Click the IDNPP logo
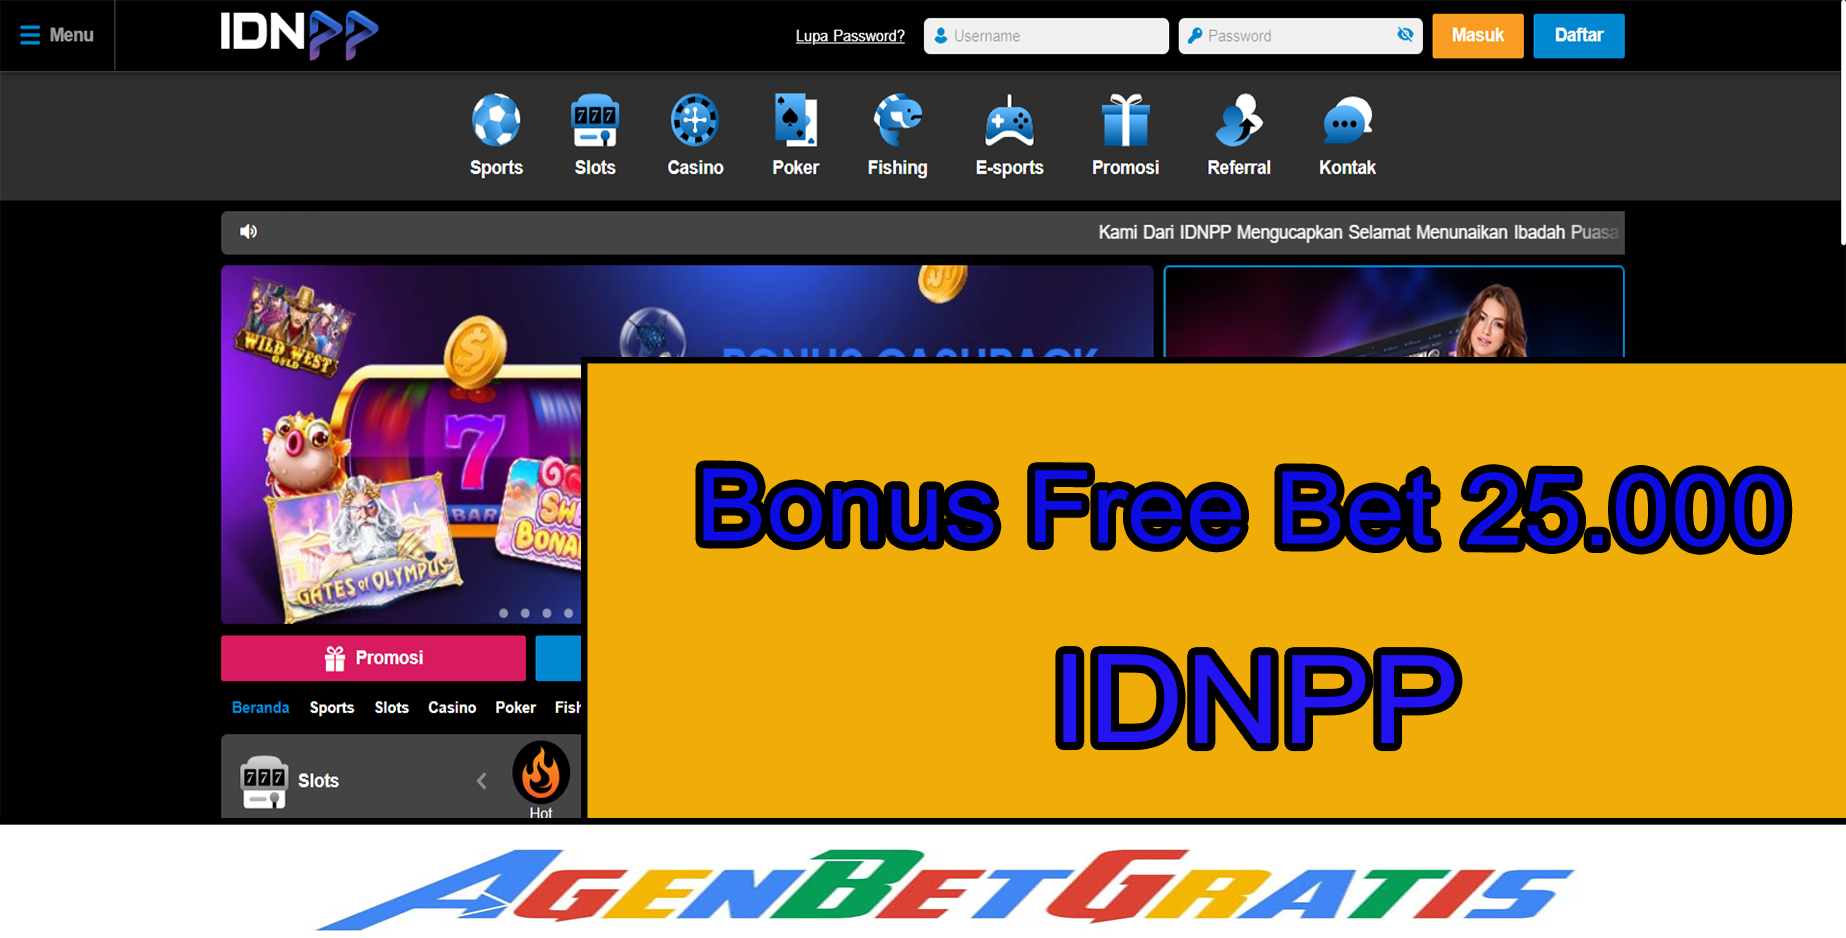Screen dimensions: 1846x938 pos(299,35)
